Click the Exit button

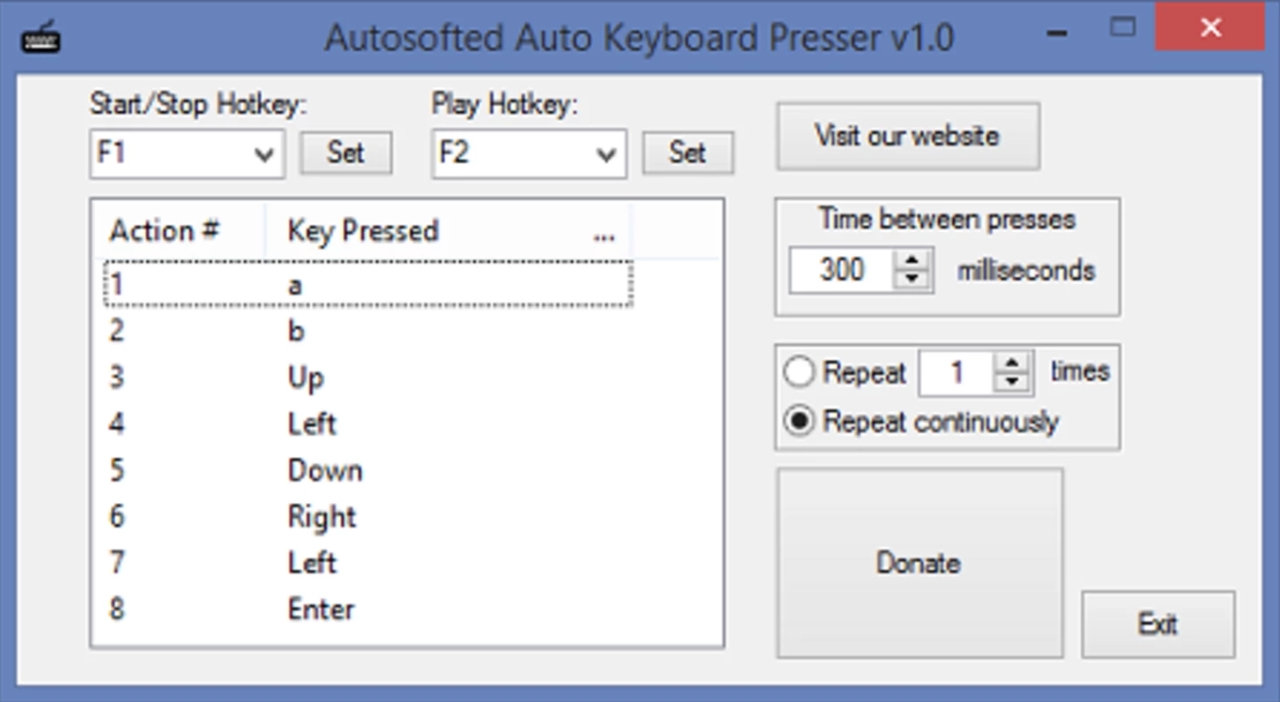tap(1158, 624)
